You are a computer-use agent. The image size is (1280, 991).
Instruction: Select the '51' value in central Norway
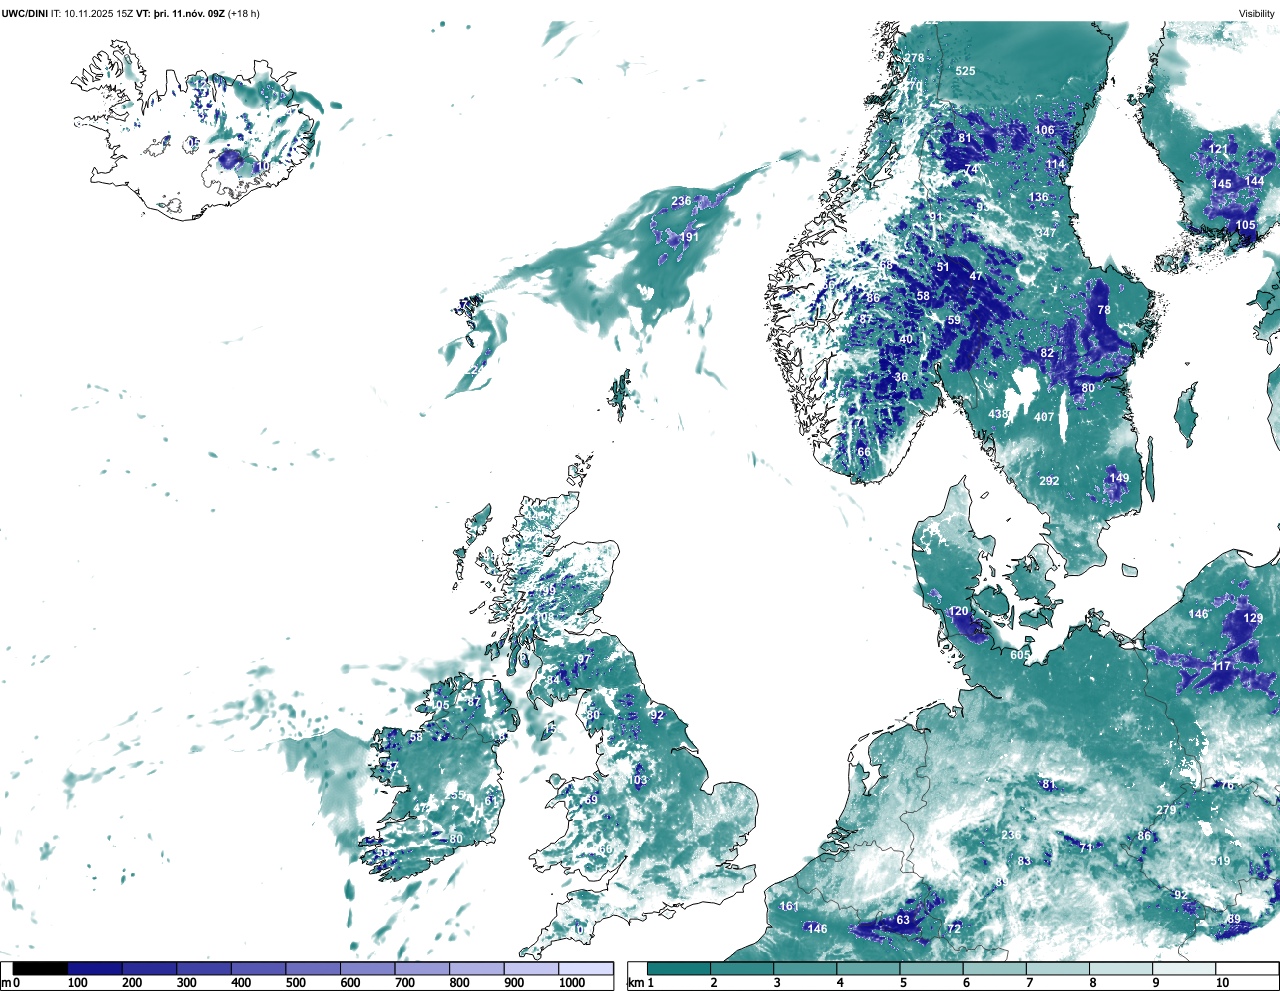click(943, 268)
